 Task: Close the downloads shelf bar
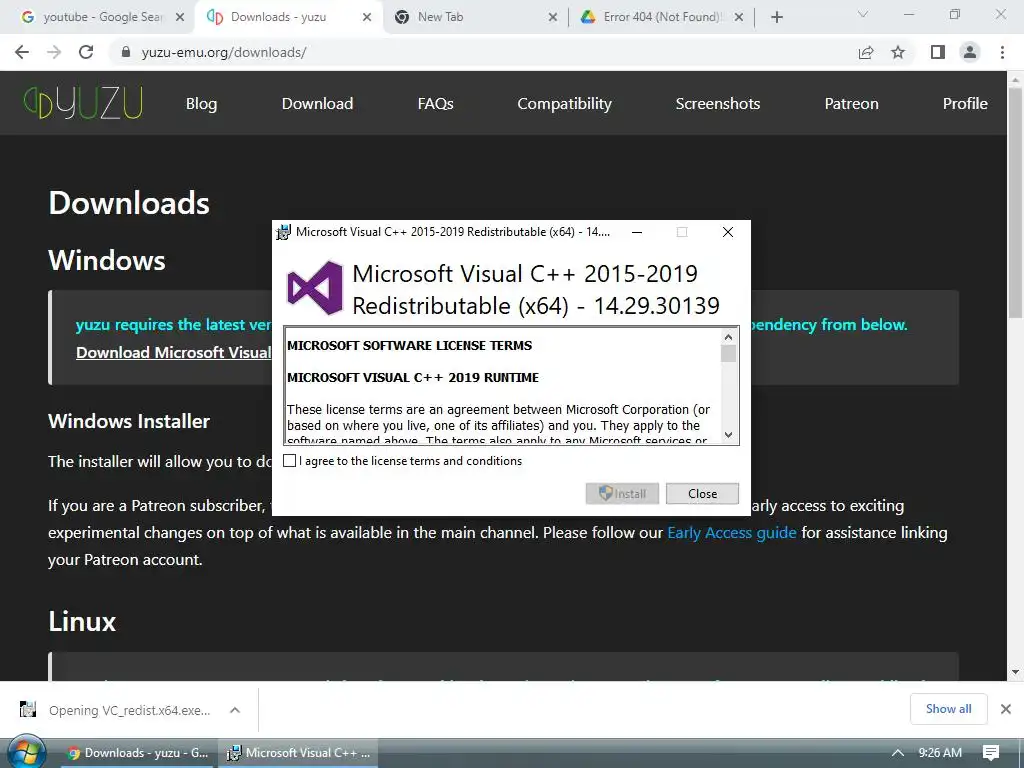(1006, 709)
